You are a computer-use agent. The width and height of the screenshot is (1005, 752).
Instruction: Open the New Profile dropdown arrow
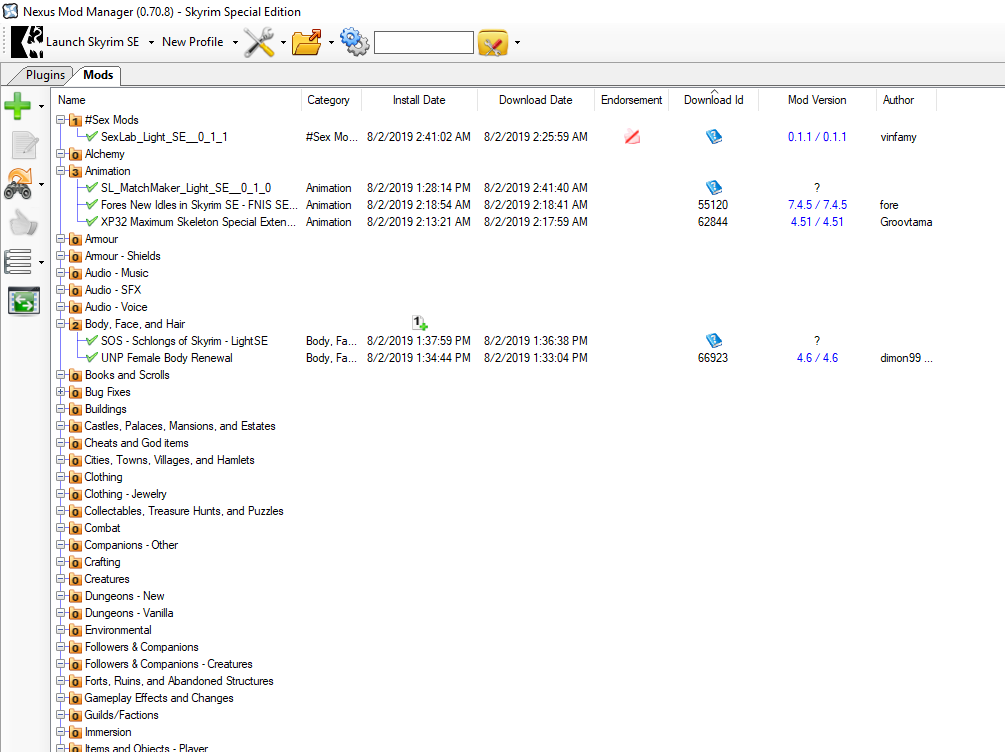point(235,42)
